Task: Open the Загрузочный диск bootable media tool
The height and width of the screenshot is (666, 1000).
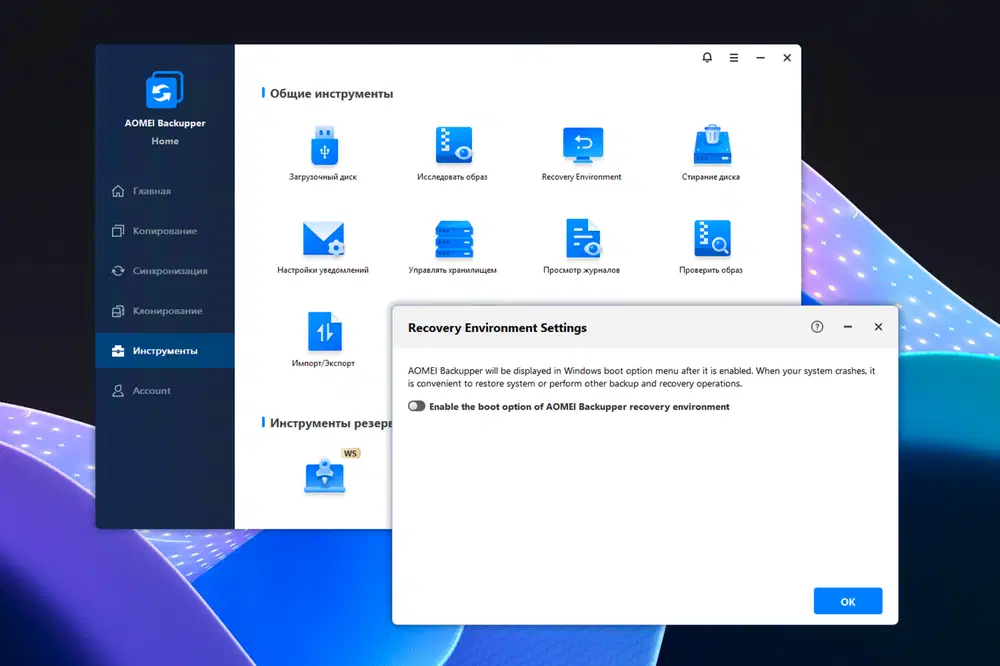Action: pos(324,153)
